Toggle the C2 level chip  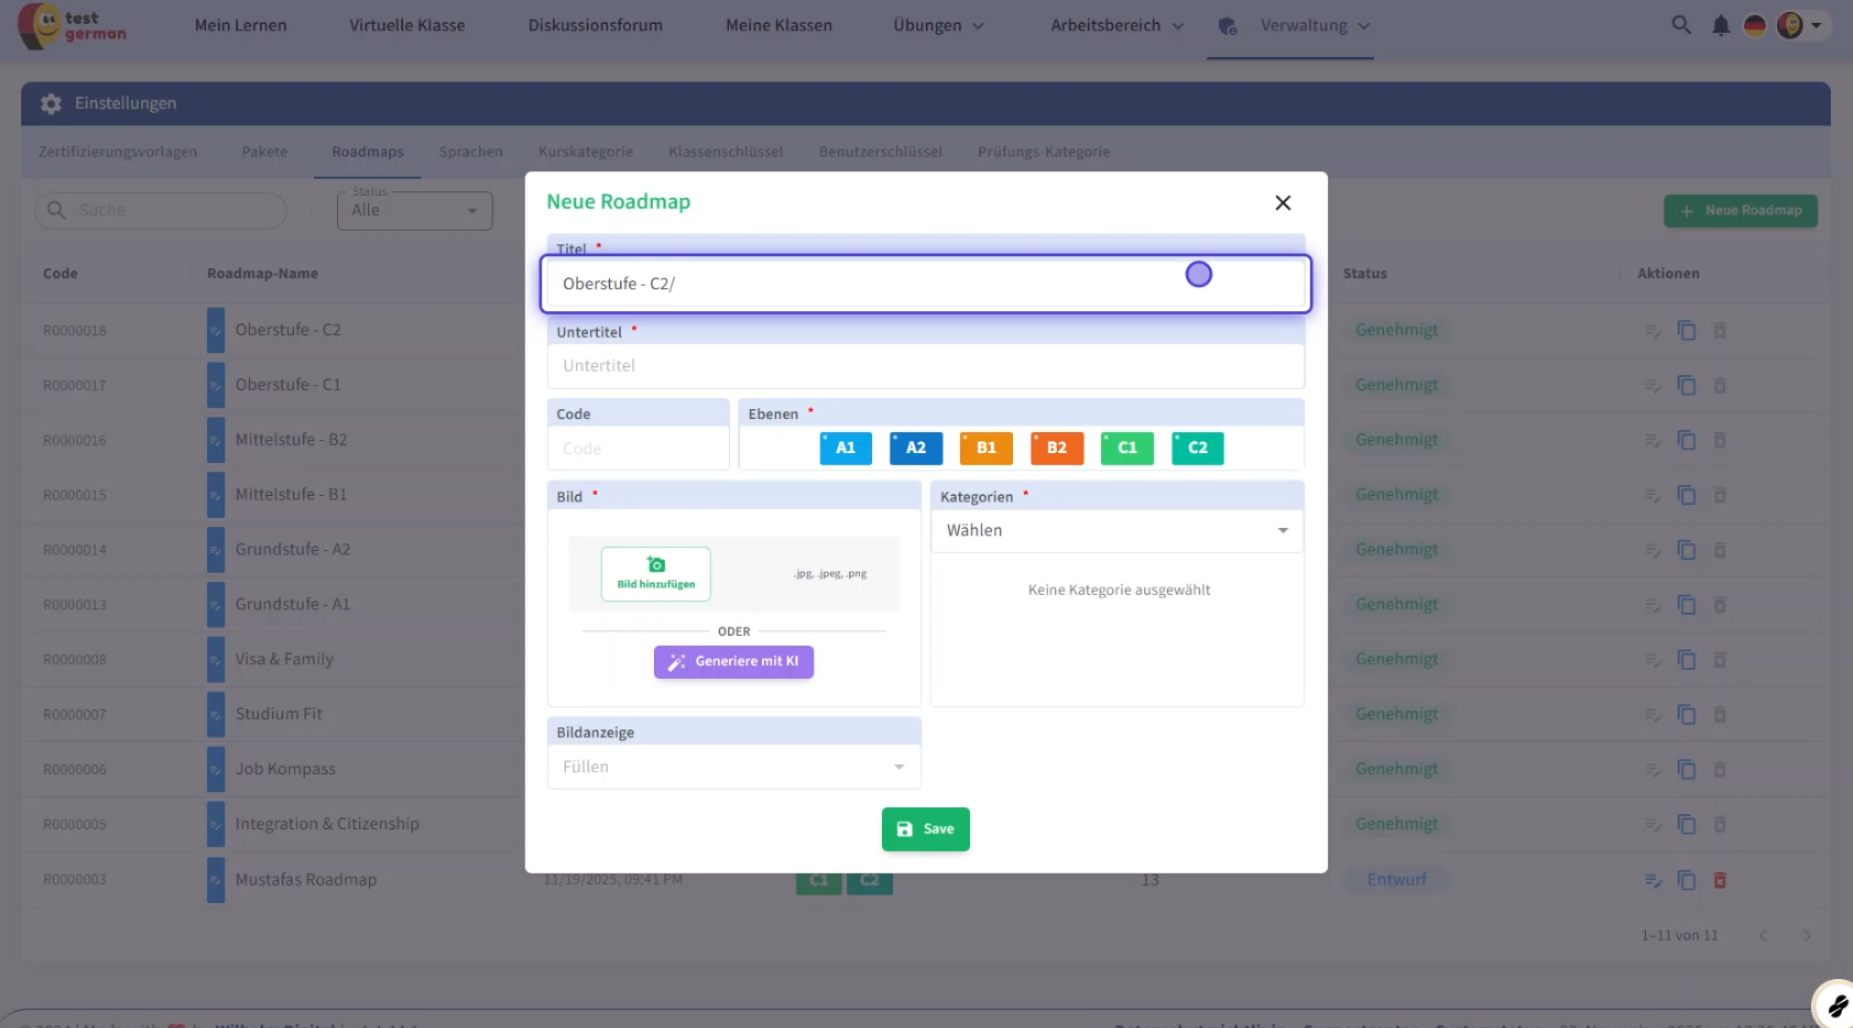[x=1197, y=448]
